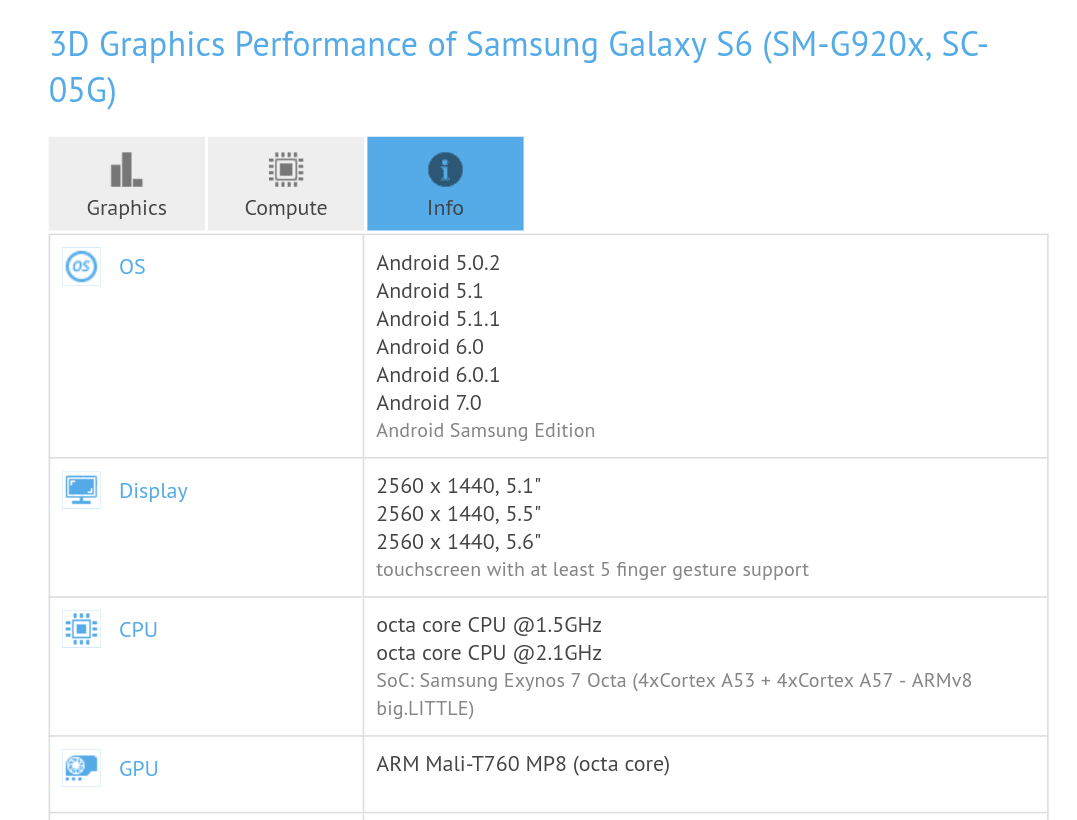Viewport: 1077px width, 820px height.
Task: Click the OS row icon
Action: pyautogui.click(x=81, y=266)
